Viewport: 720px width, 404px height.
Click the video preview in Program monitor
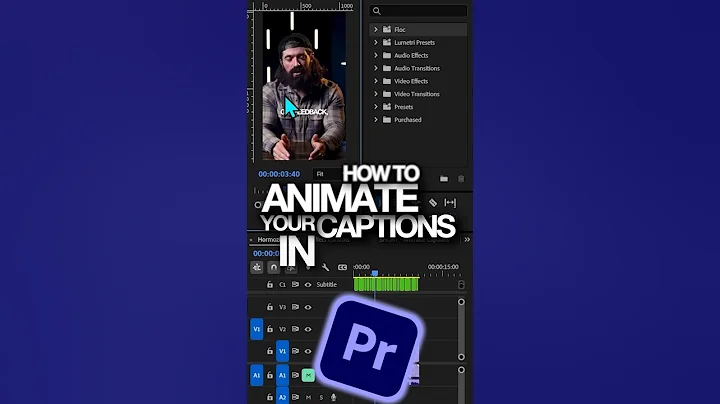coord(304,86)
